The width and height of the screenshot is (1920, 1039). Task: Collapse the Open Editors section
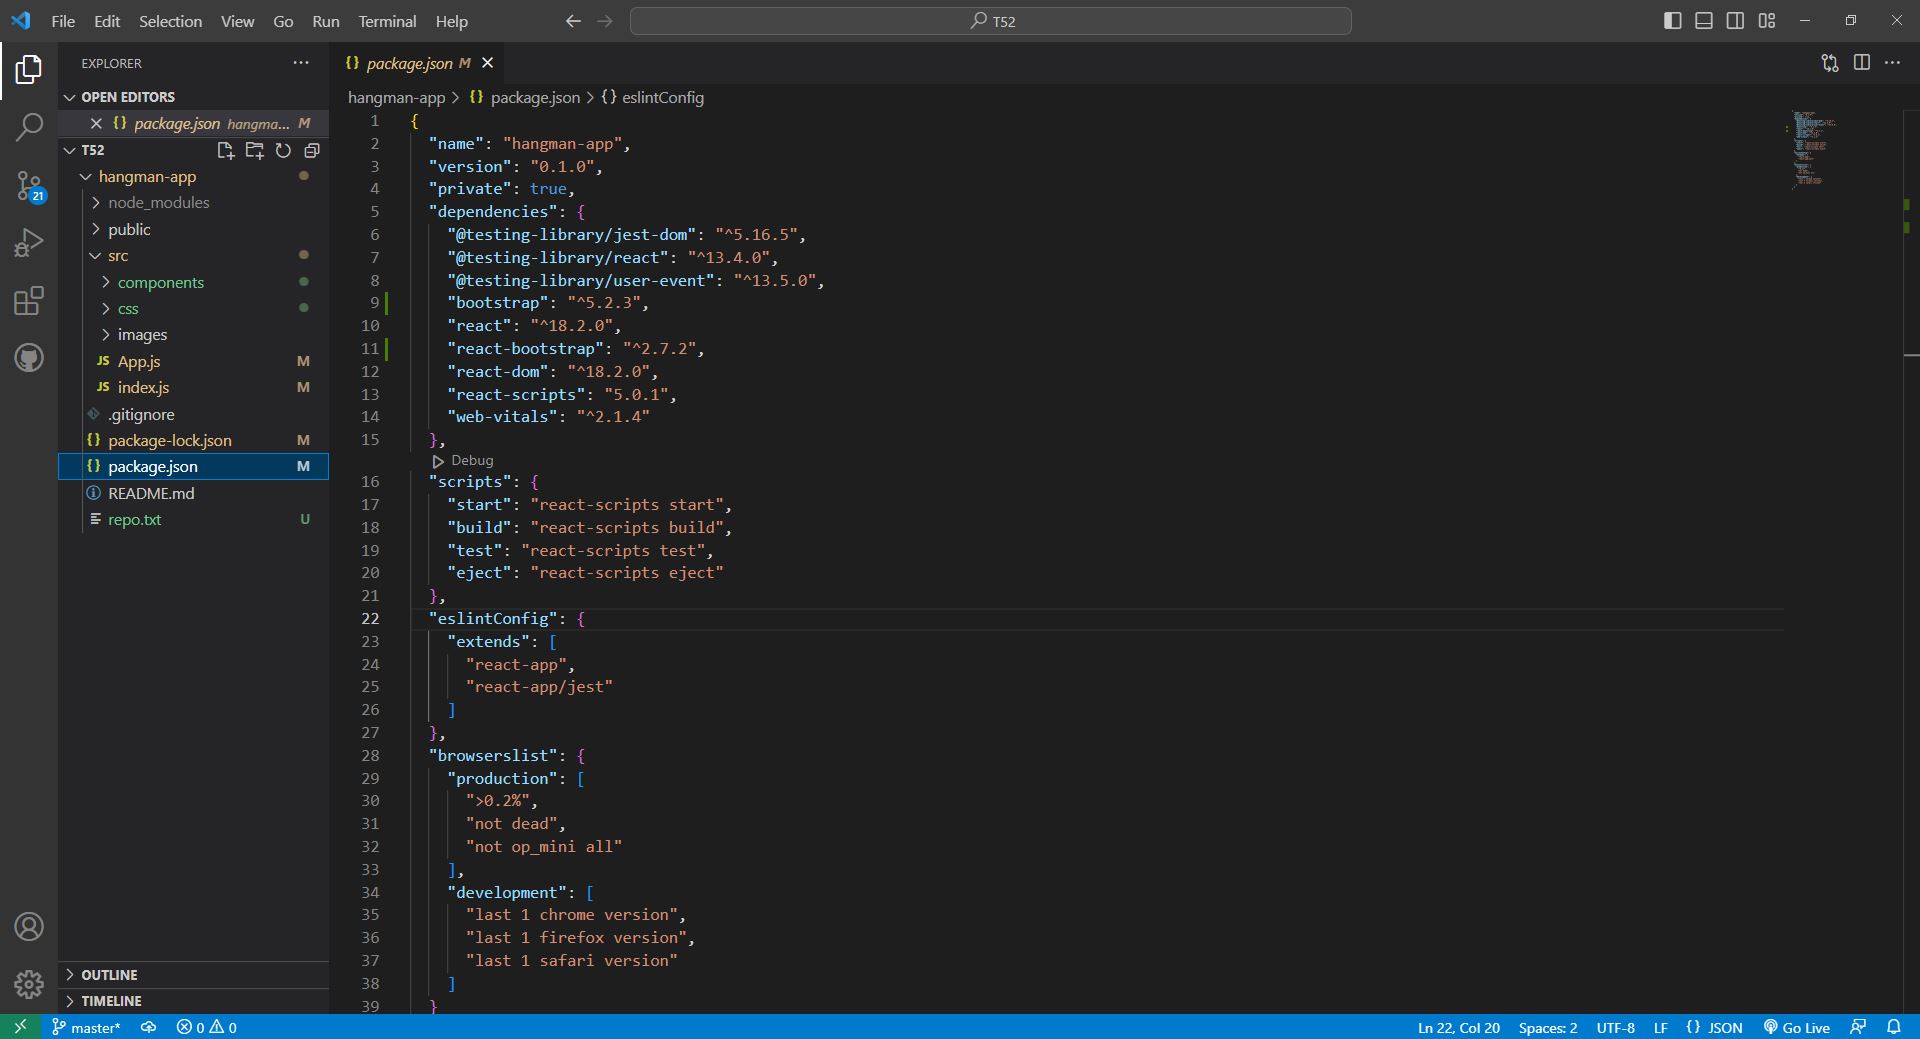(70, 97)
